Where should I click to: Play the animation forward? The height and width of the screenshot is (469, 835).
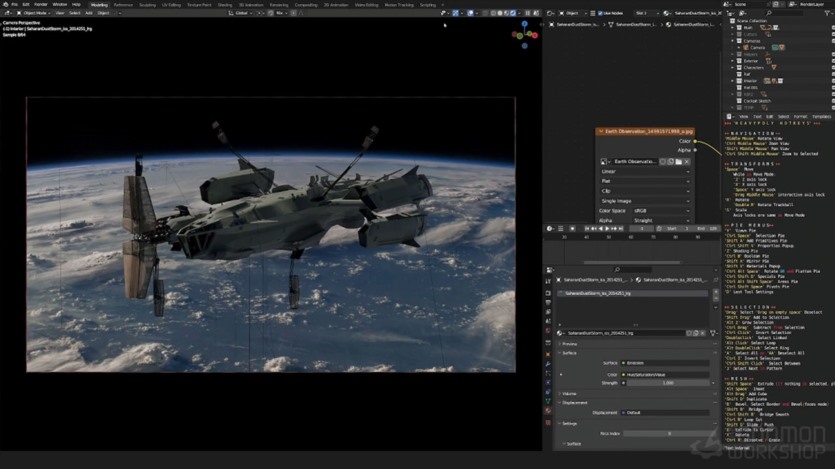pos(607,228)
